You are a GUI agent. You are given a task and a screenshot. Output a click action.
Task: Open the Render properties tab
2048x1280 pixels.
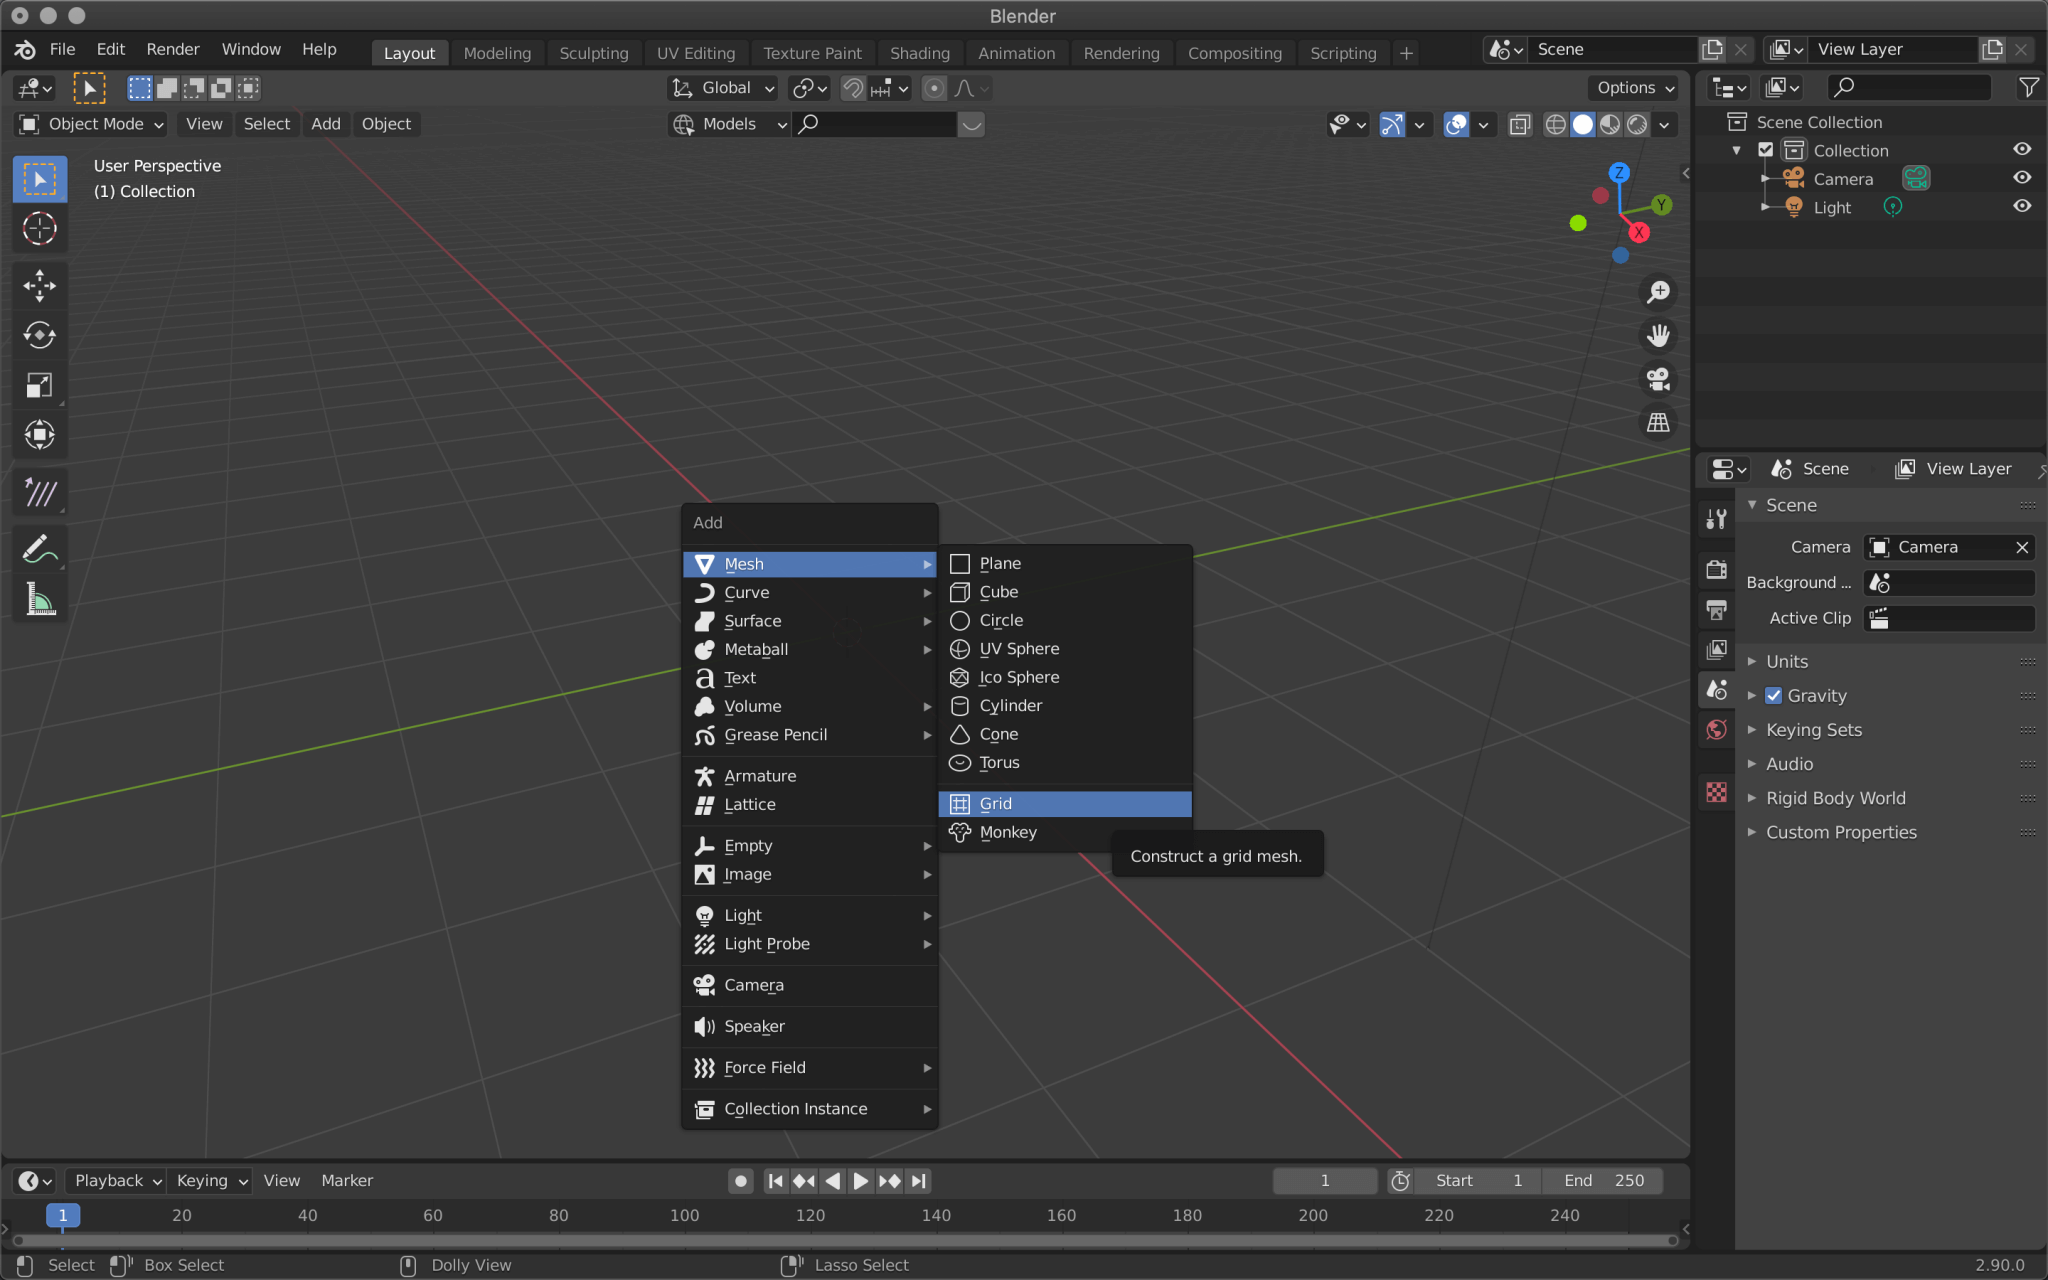(x=1717, y=569)
